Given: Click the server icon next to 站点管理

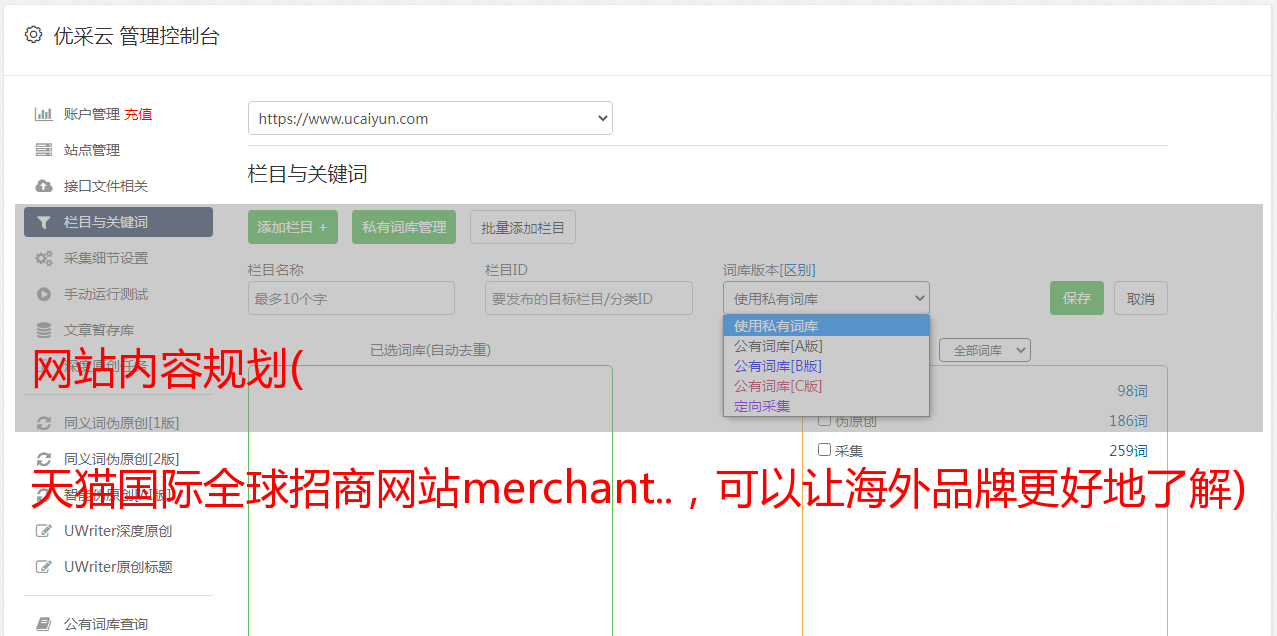Looking at the screenshot, I should (x=43, y=150).
